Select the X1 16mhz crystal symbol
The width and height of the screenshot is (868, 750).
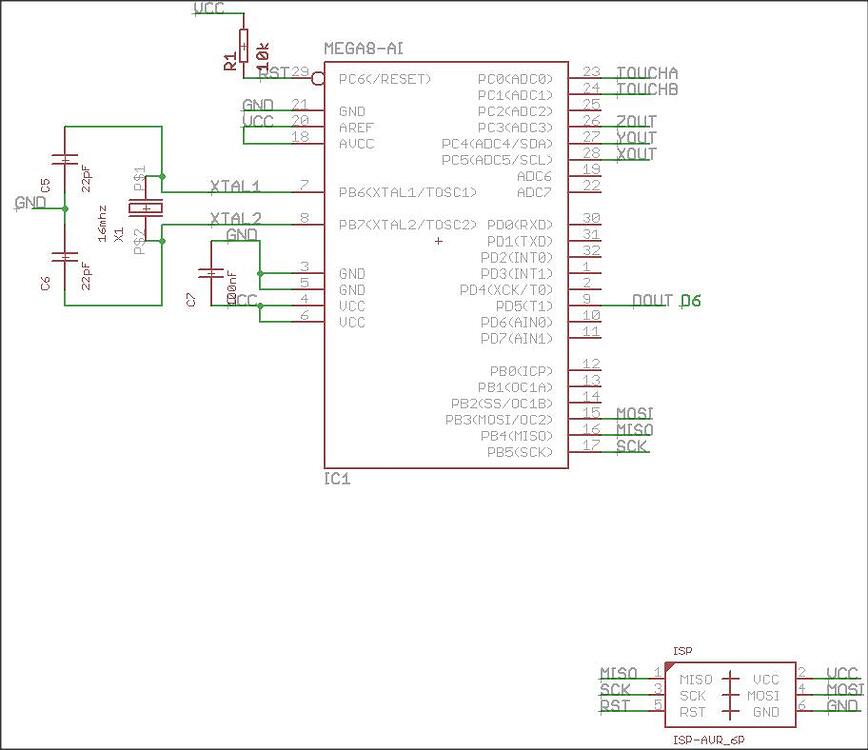[148, 207]
